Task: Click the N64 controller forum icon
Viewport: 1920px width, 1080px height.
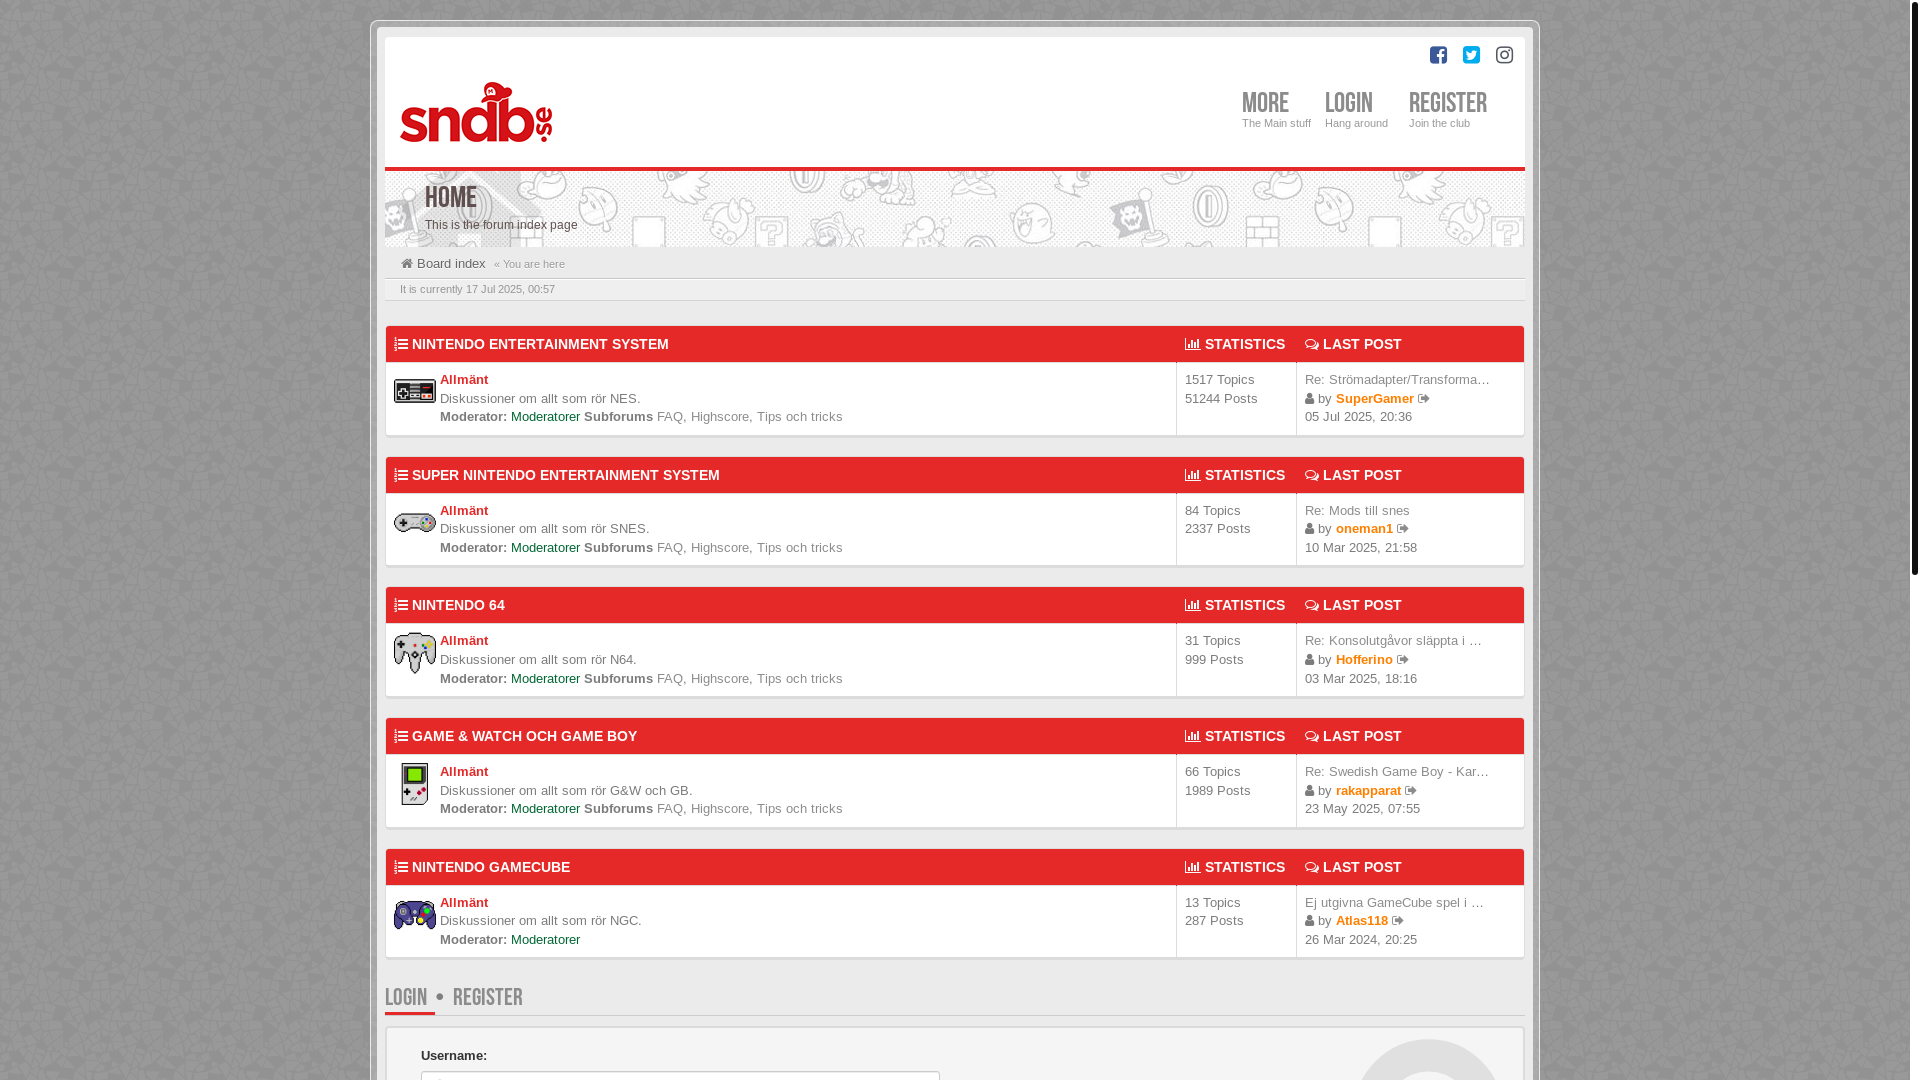Action: point(414,653)
